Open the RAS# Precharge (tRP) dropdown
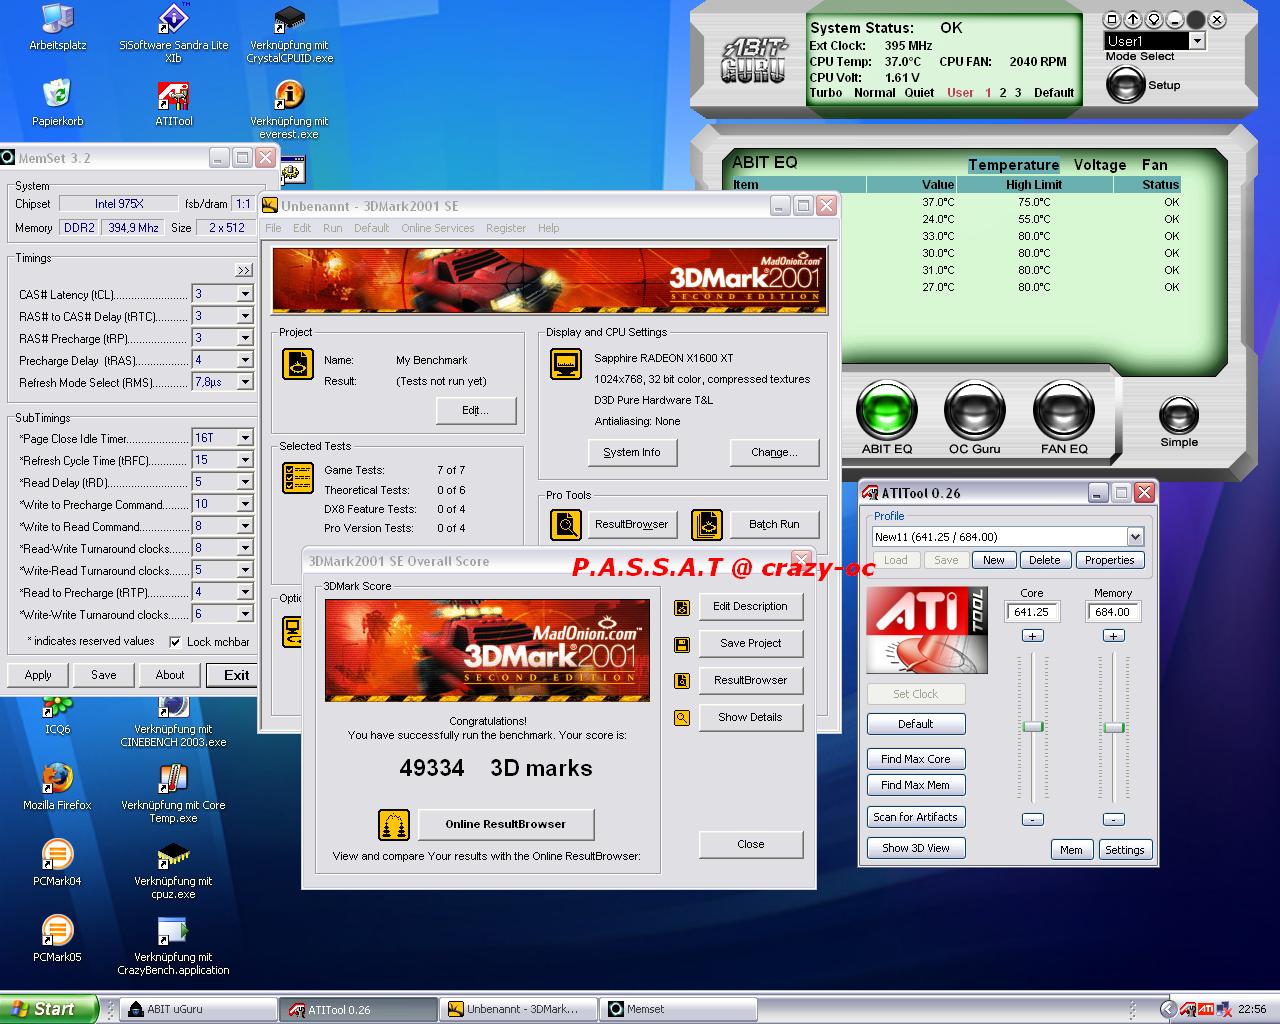The height and width of the screenshot is (1024, 1280). [x=244, y=338]
